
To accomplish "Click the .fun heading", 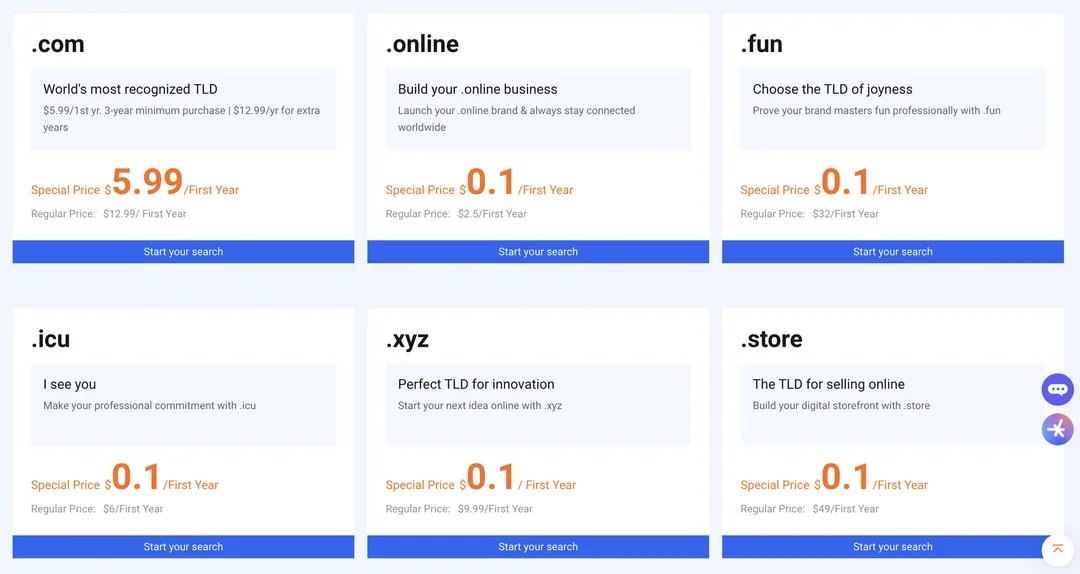I will (762, 44).
